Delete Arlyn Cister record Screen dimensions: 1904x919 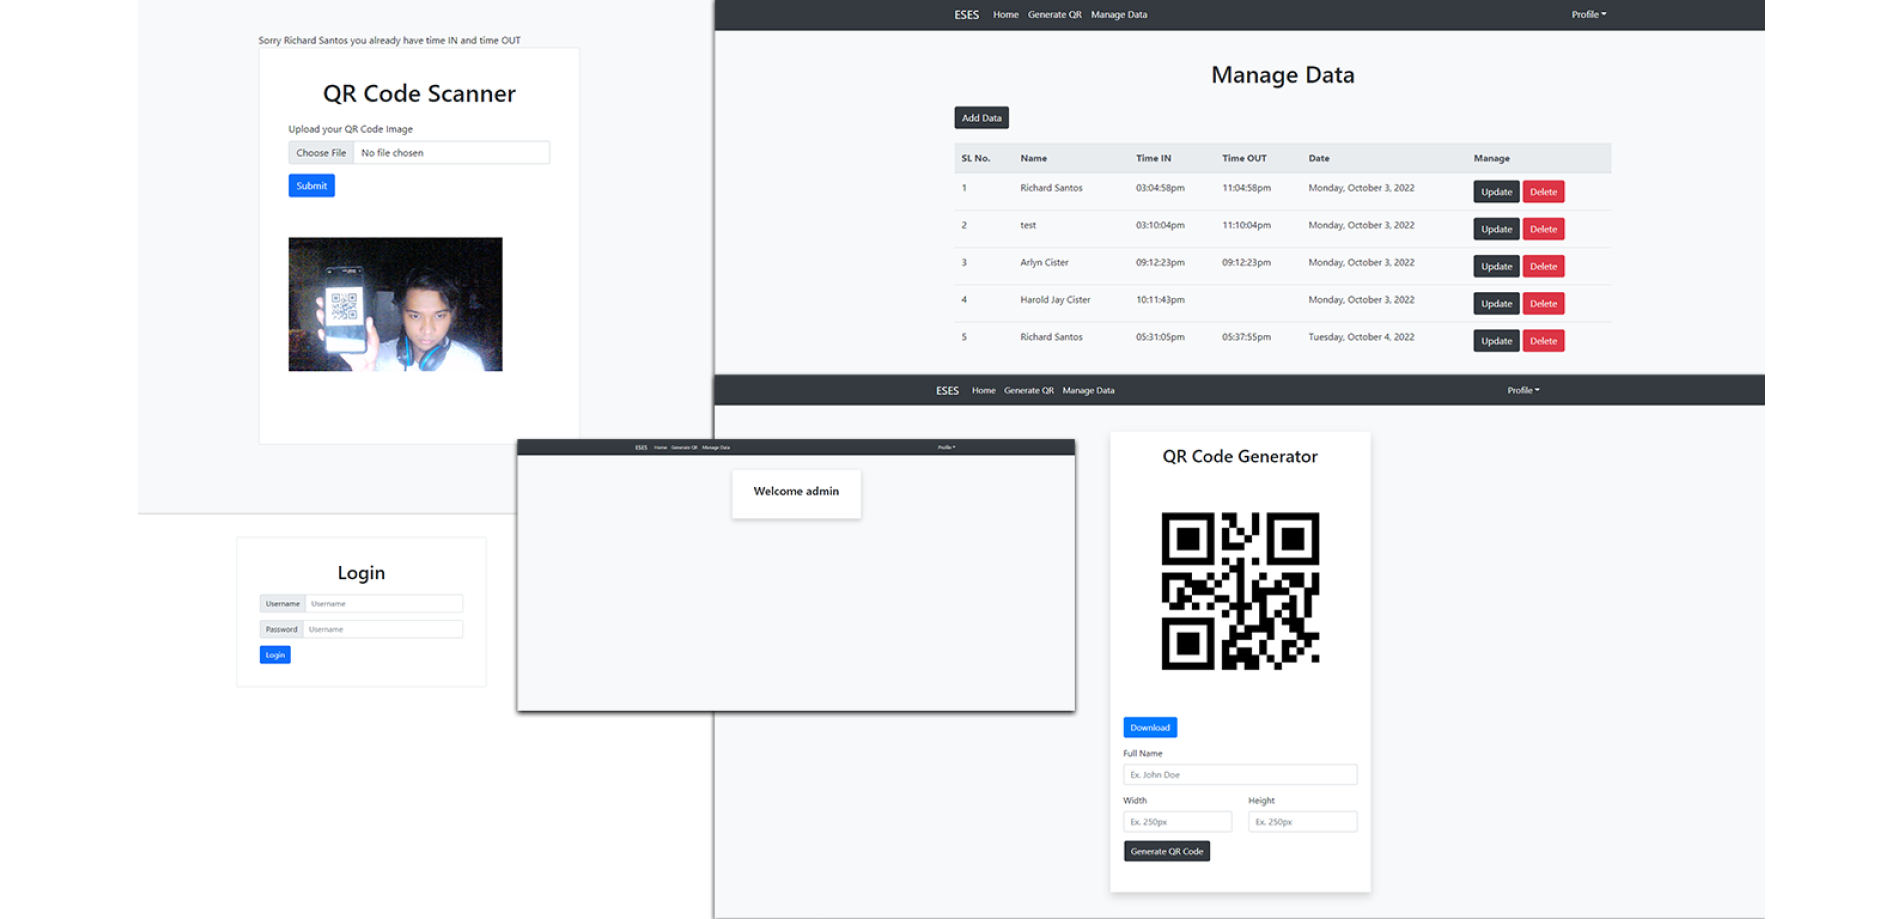coord(1543,266)
